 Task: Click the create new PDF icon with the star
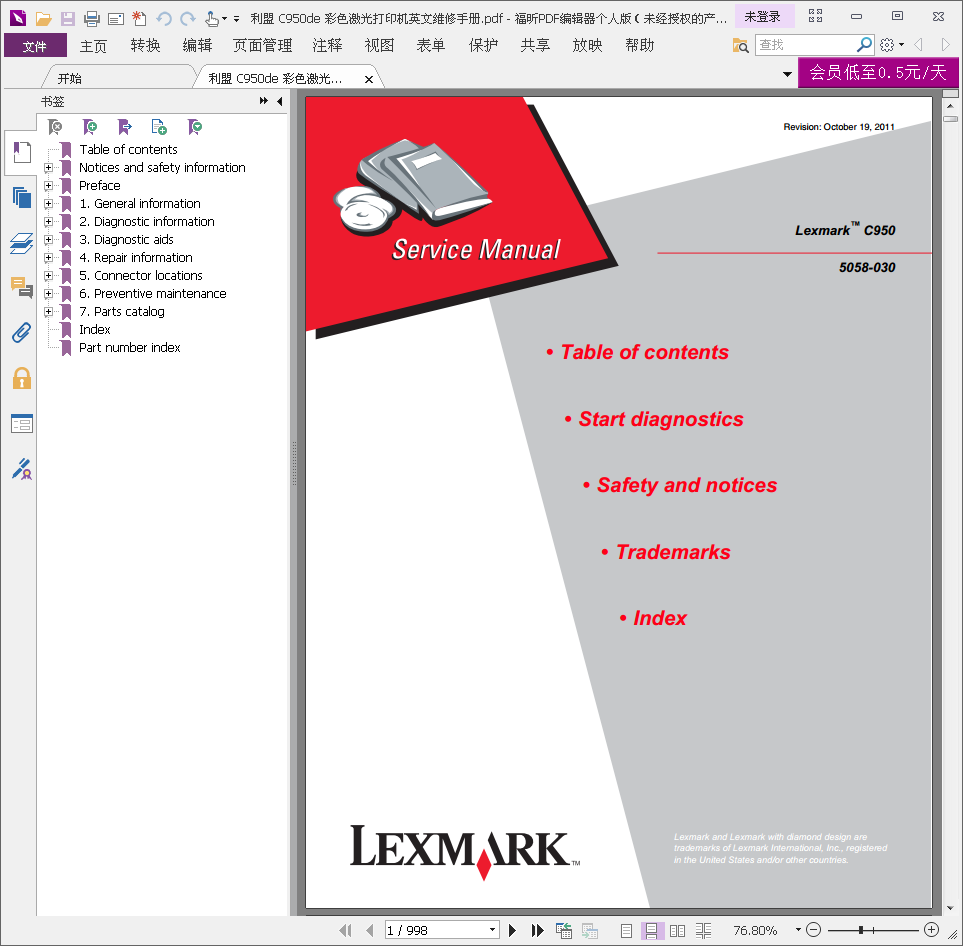point(139,18)
